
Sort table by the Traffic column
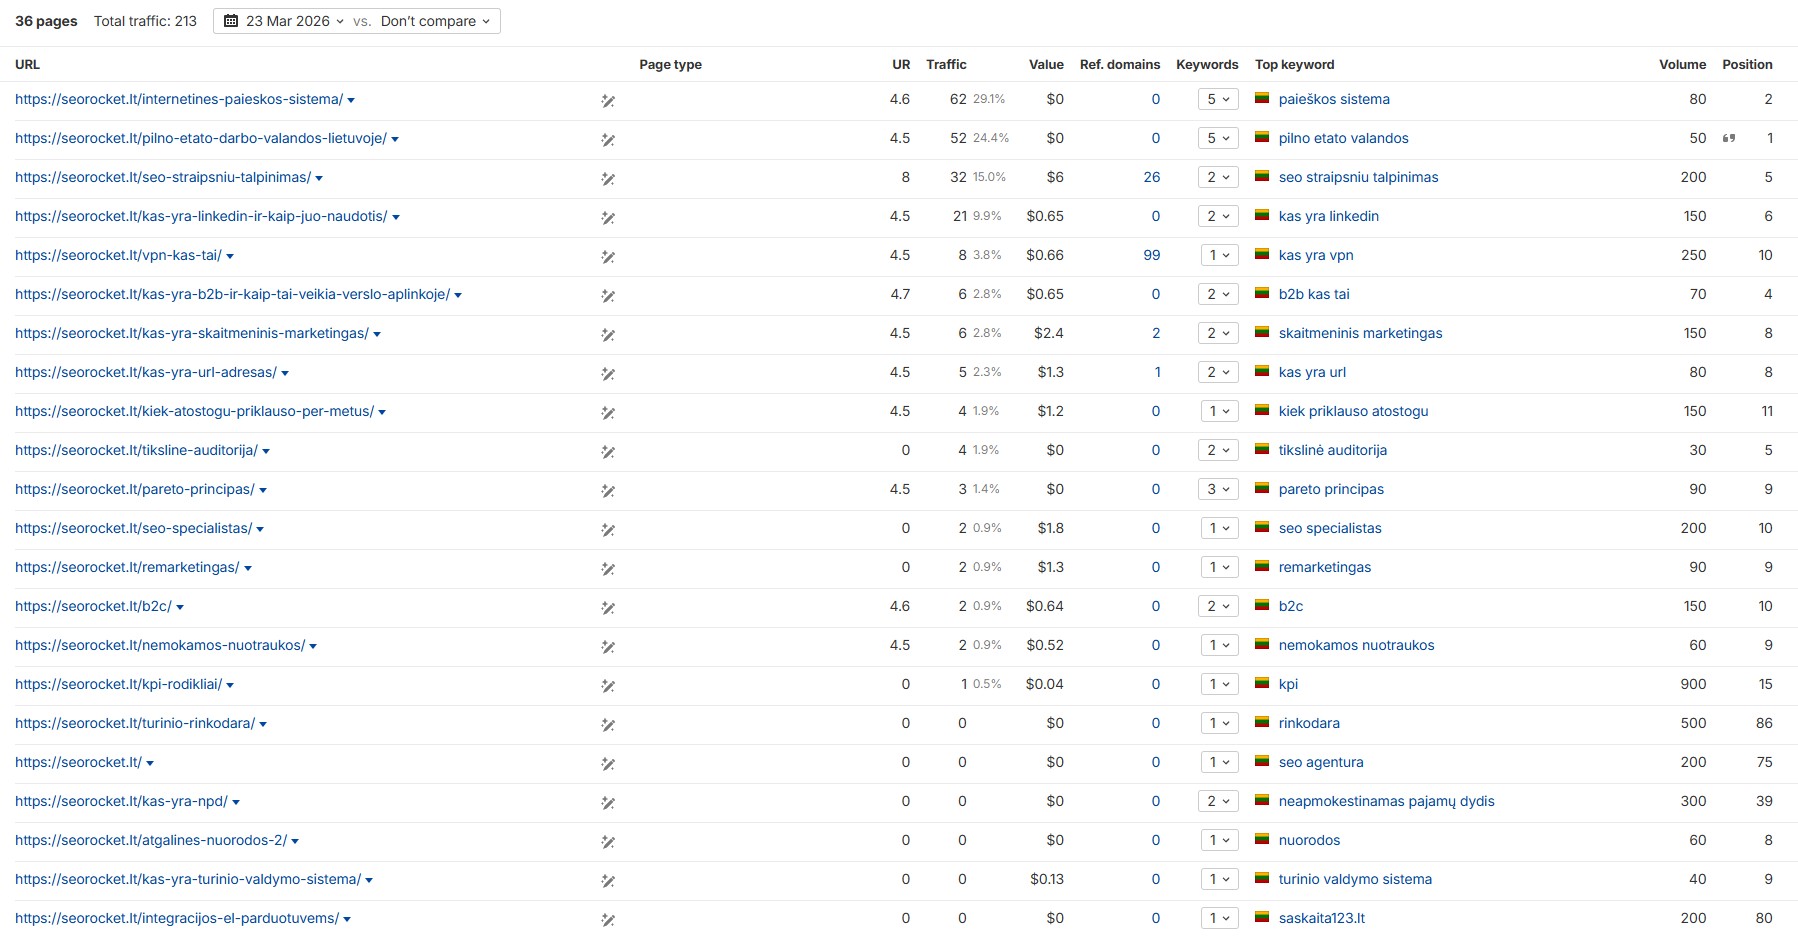click(946, 64)
